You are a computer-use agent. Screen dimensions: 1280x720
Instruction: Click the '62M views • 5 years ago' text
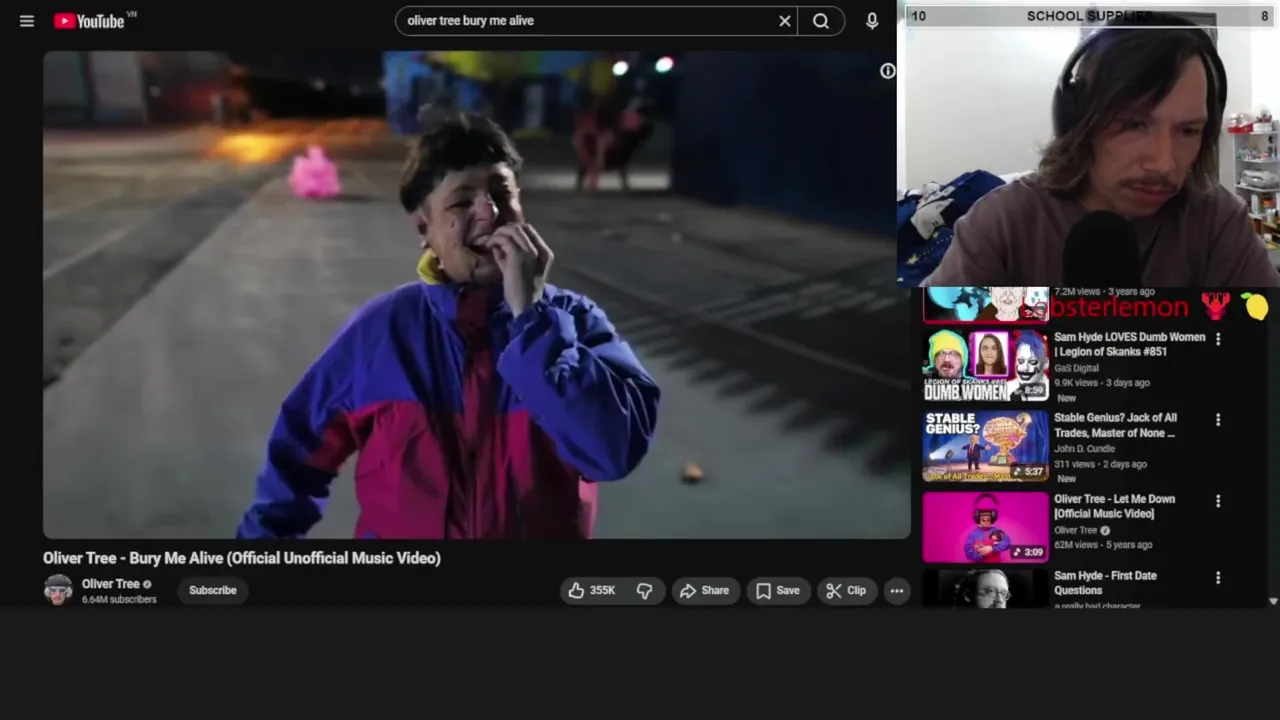(x=1103, y=545)
